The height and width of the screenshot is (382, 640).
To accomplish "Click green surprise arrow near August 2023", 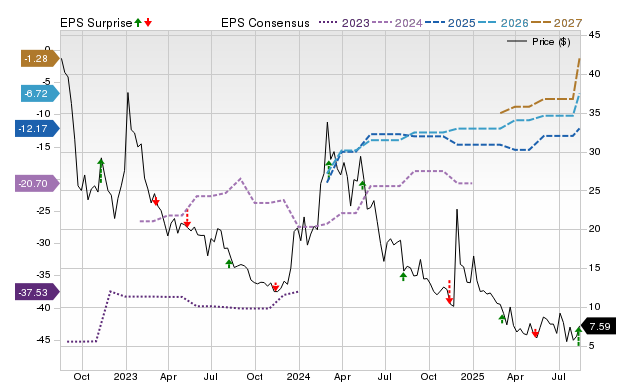I will (x=229, y=264).
